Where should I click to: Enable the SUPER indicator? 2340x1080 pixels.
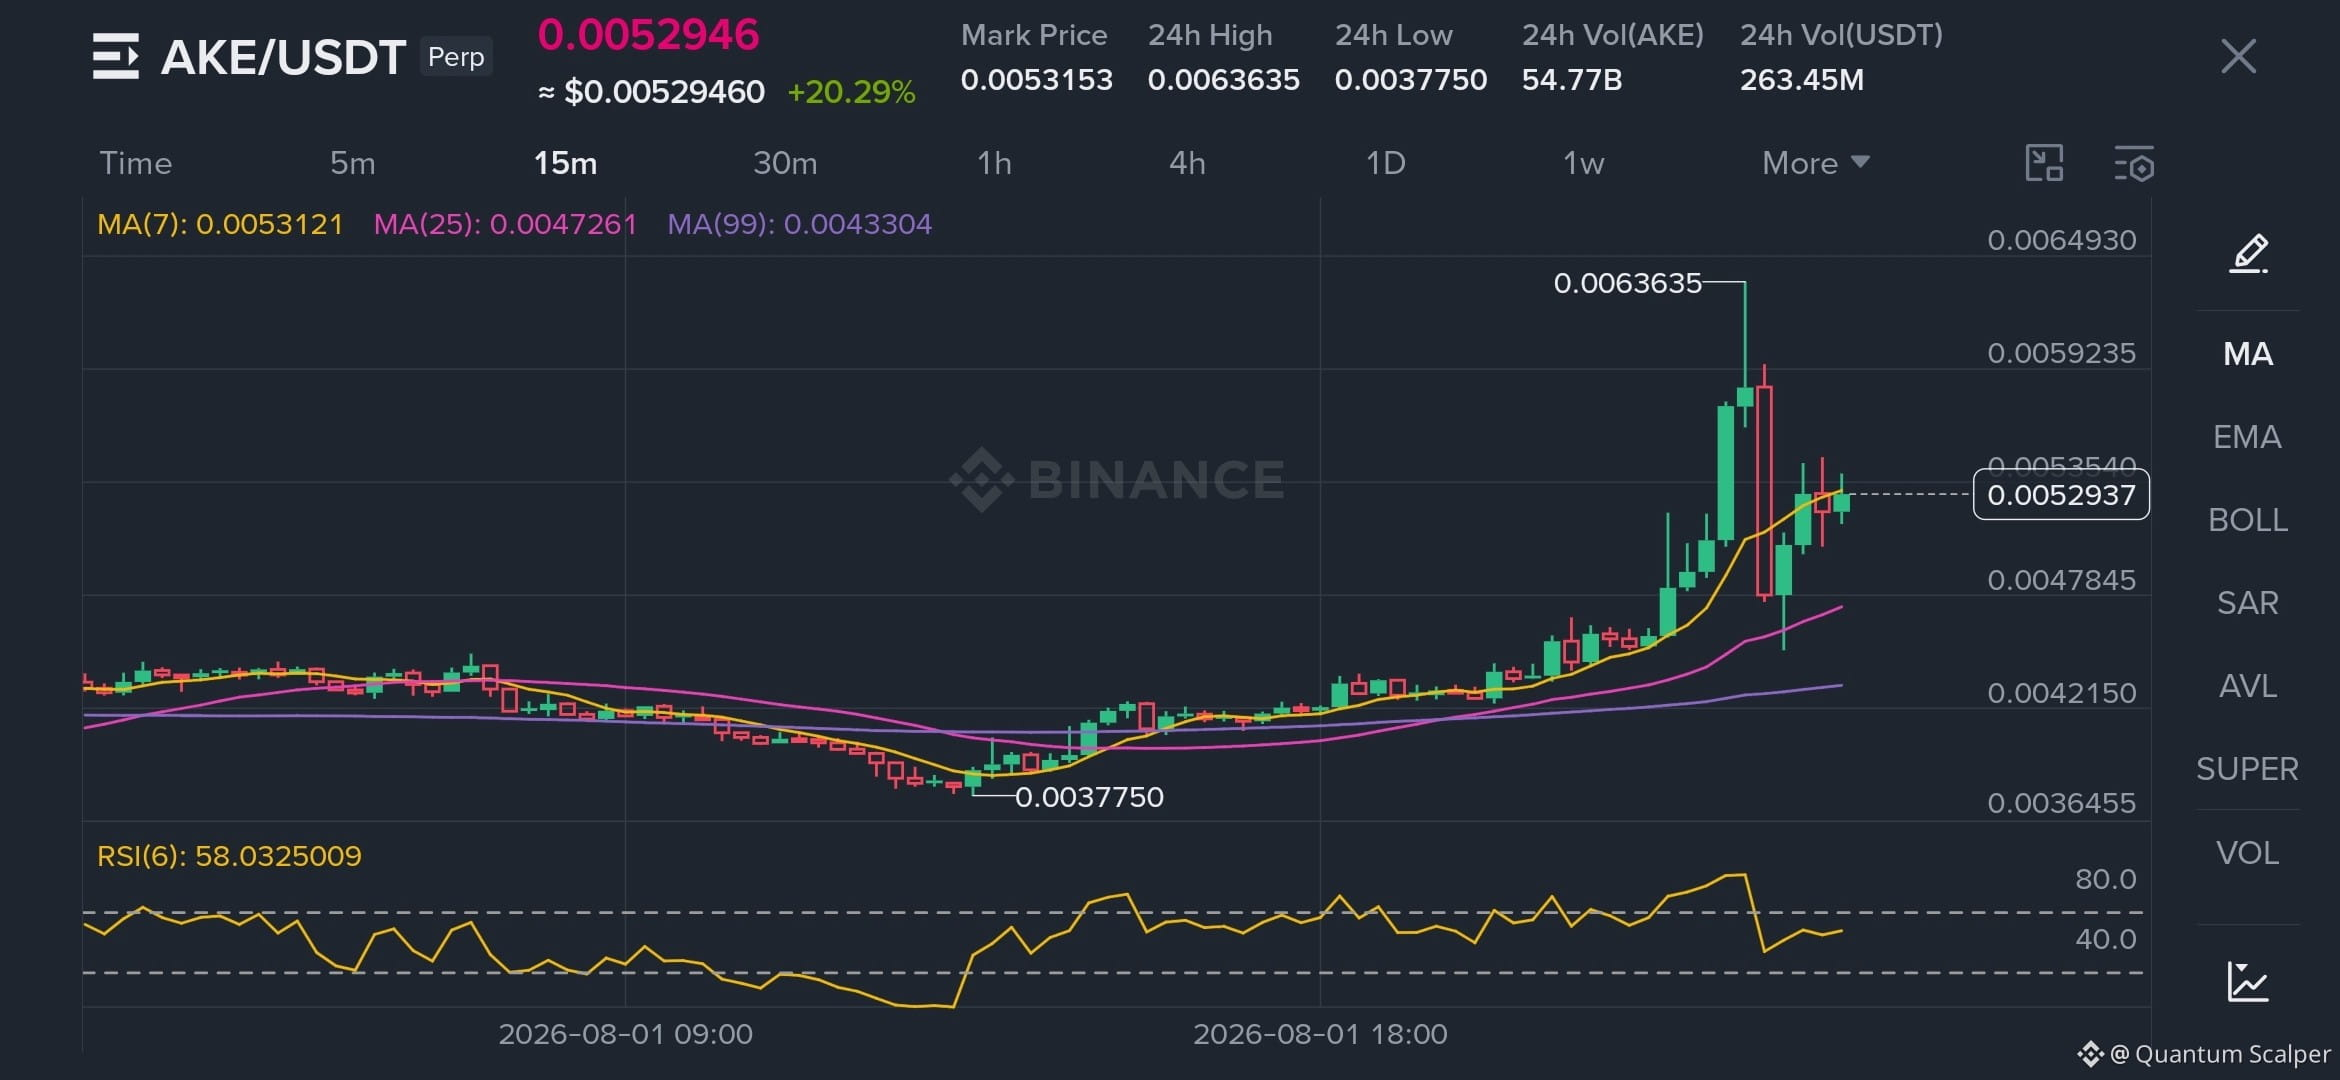tap(2247, 769)
